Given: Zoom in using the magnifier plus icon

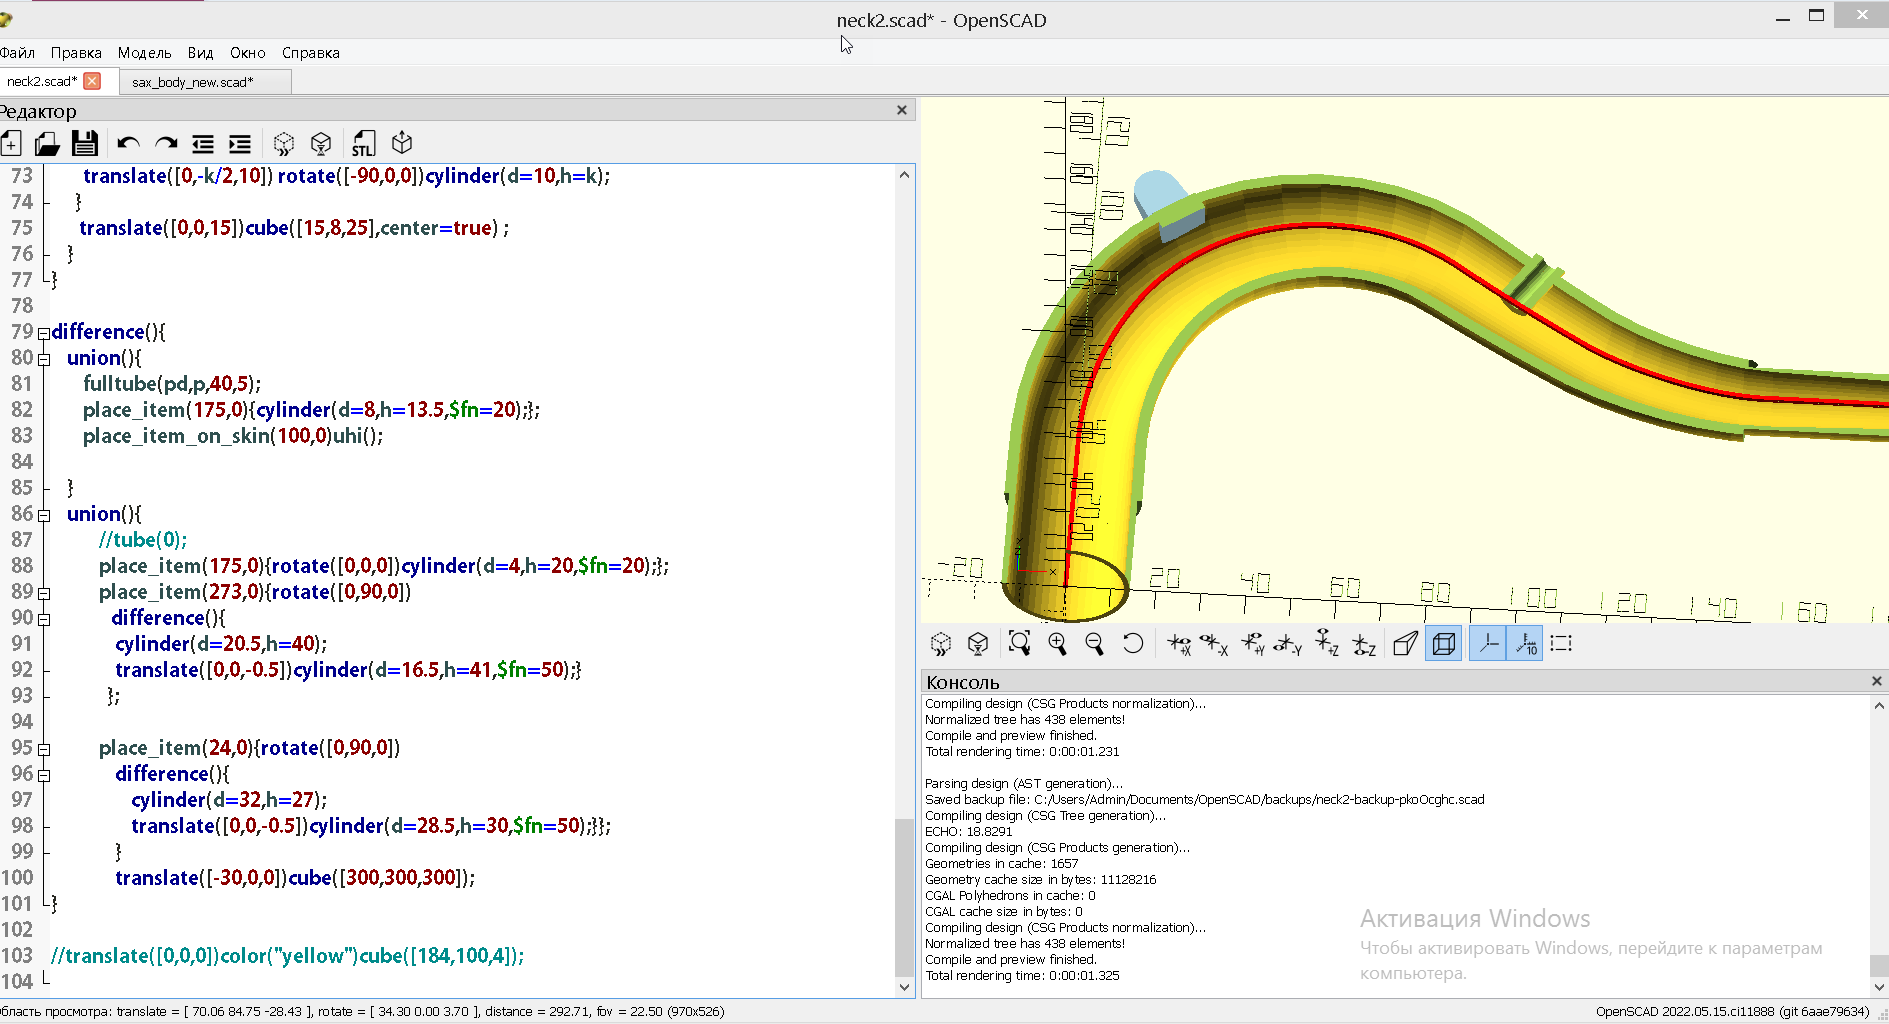Looking at the screenshot, I should [1057, 644].
